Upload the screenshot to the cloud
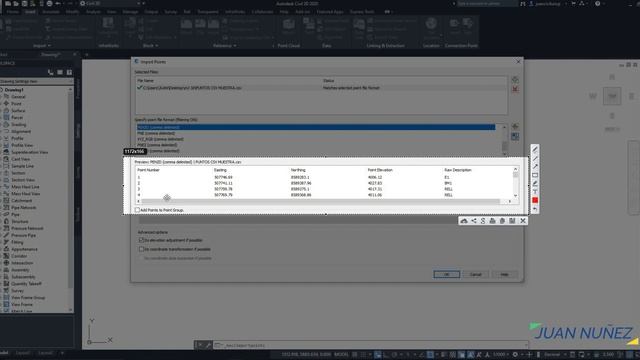The image size is (640, 360). click(464, 221)
